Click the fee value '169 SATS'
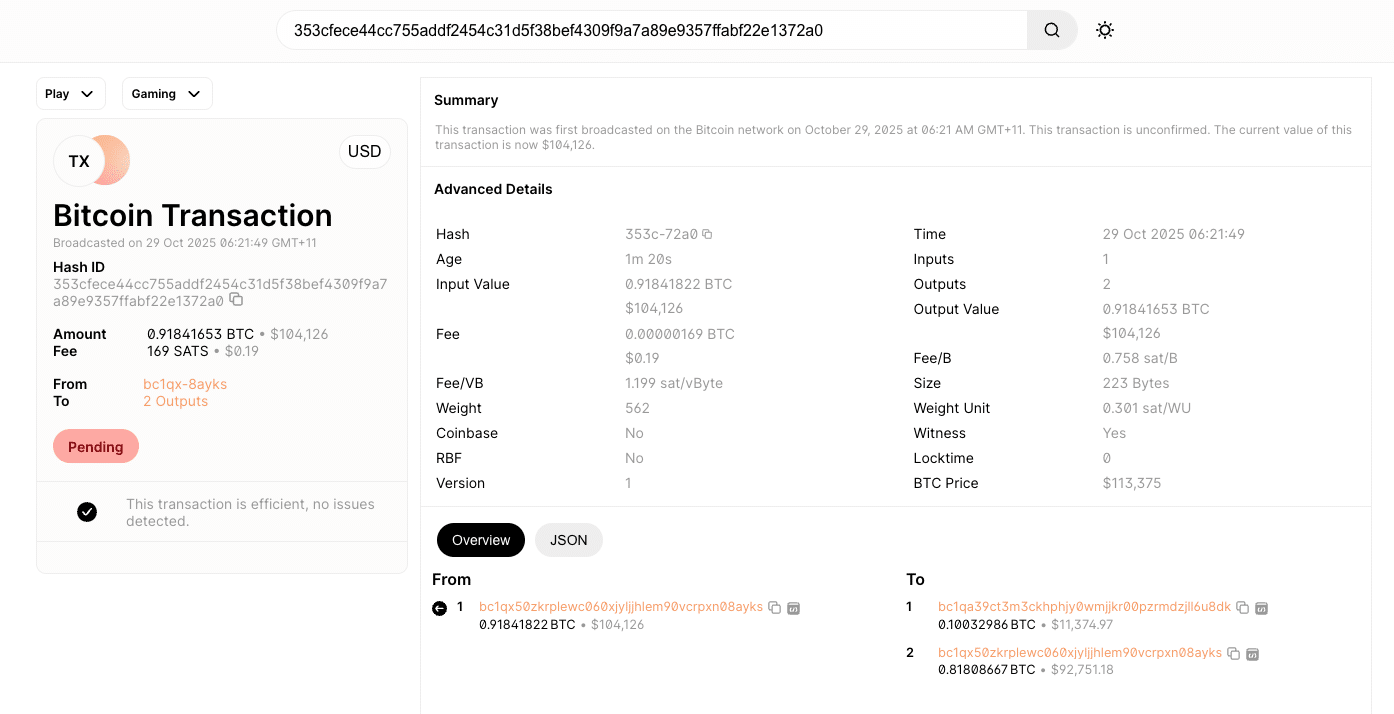 178,351
